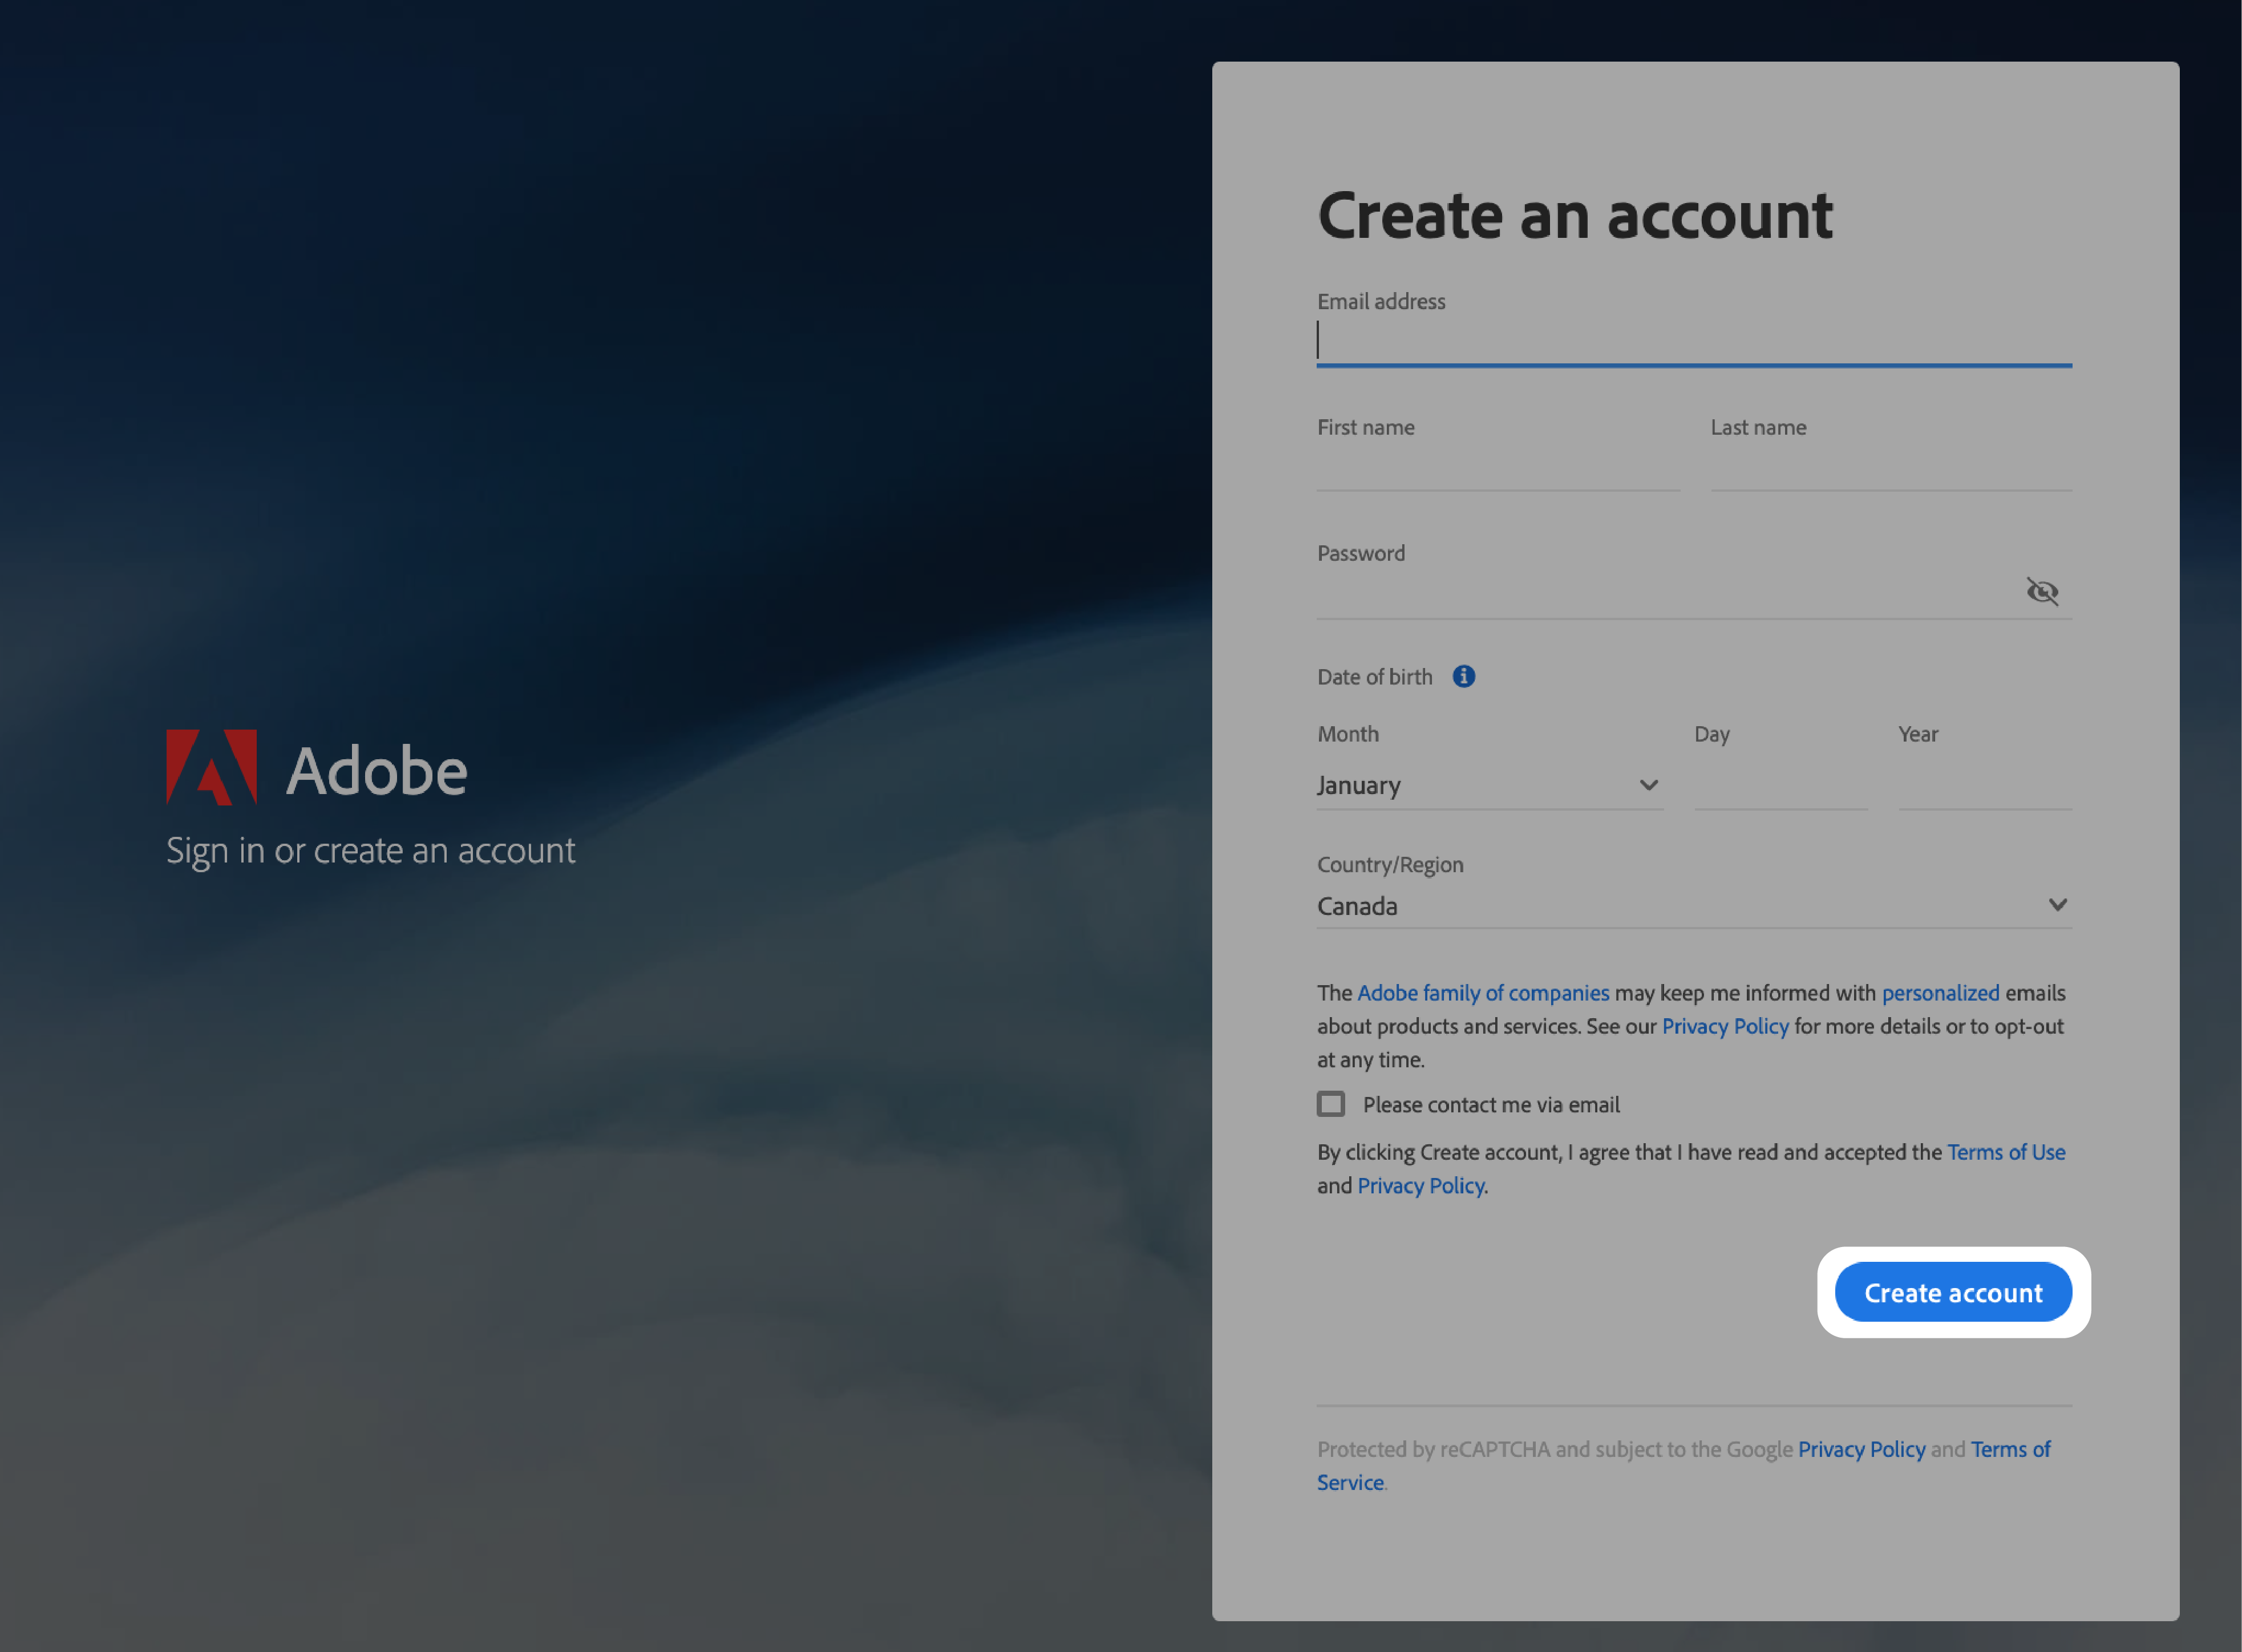2242x1652 pixels.
Task: Open the Terms of Use link
Action: click(x=2005, y=1151)
